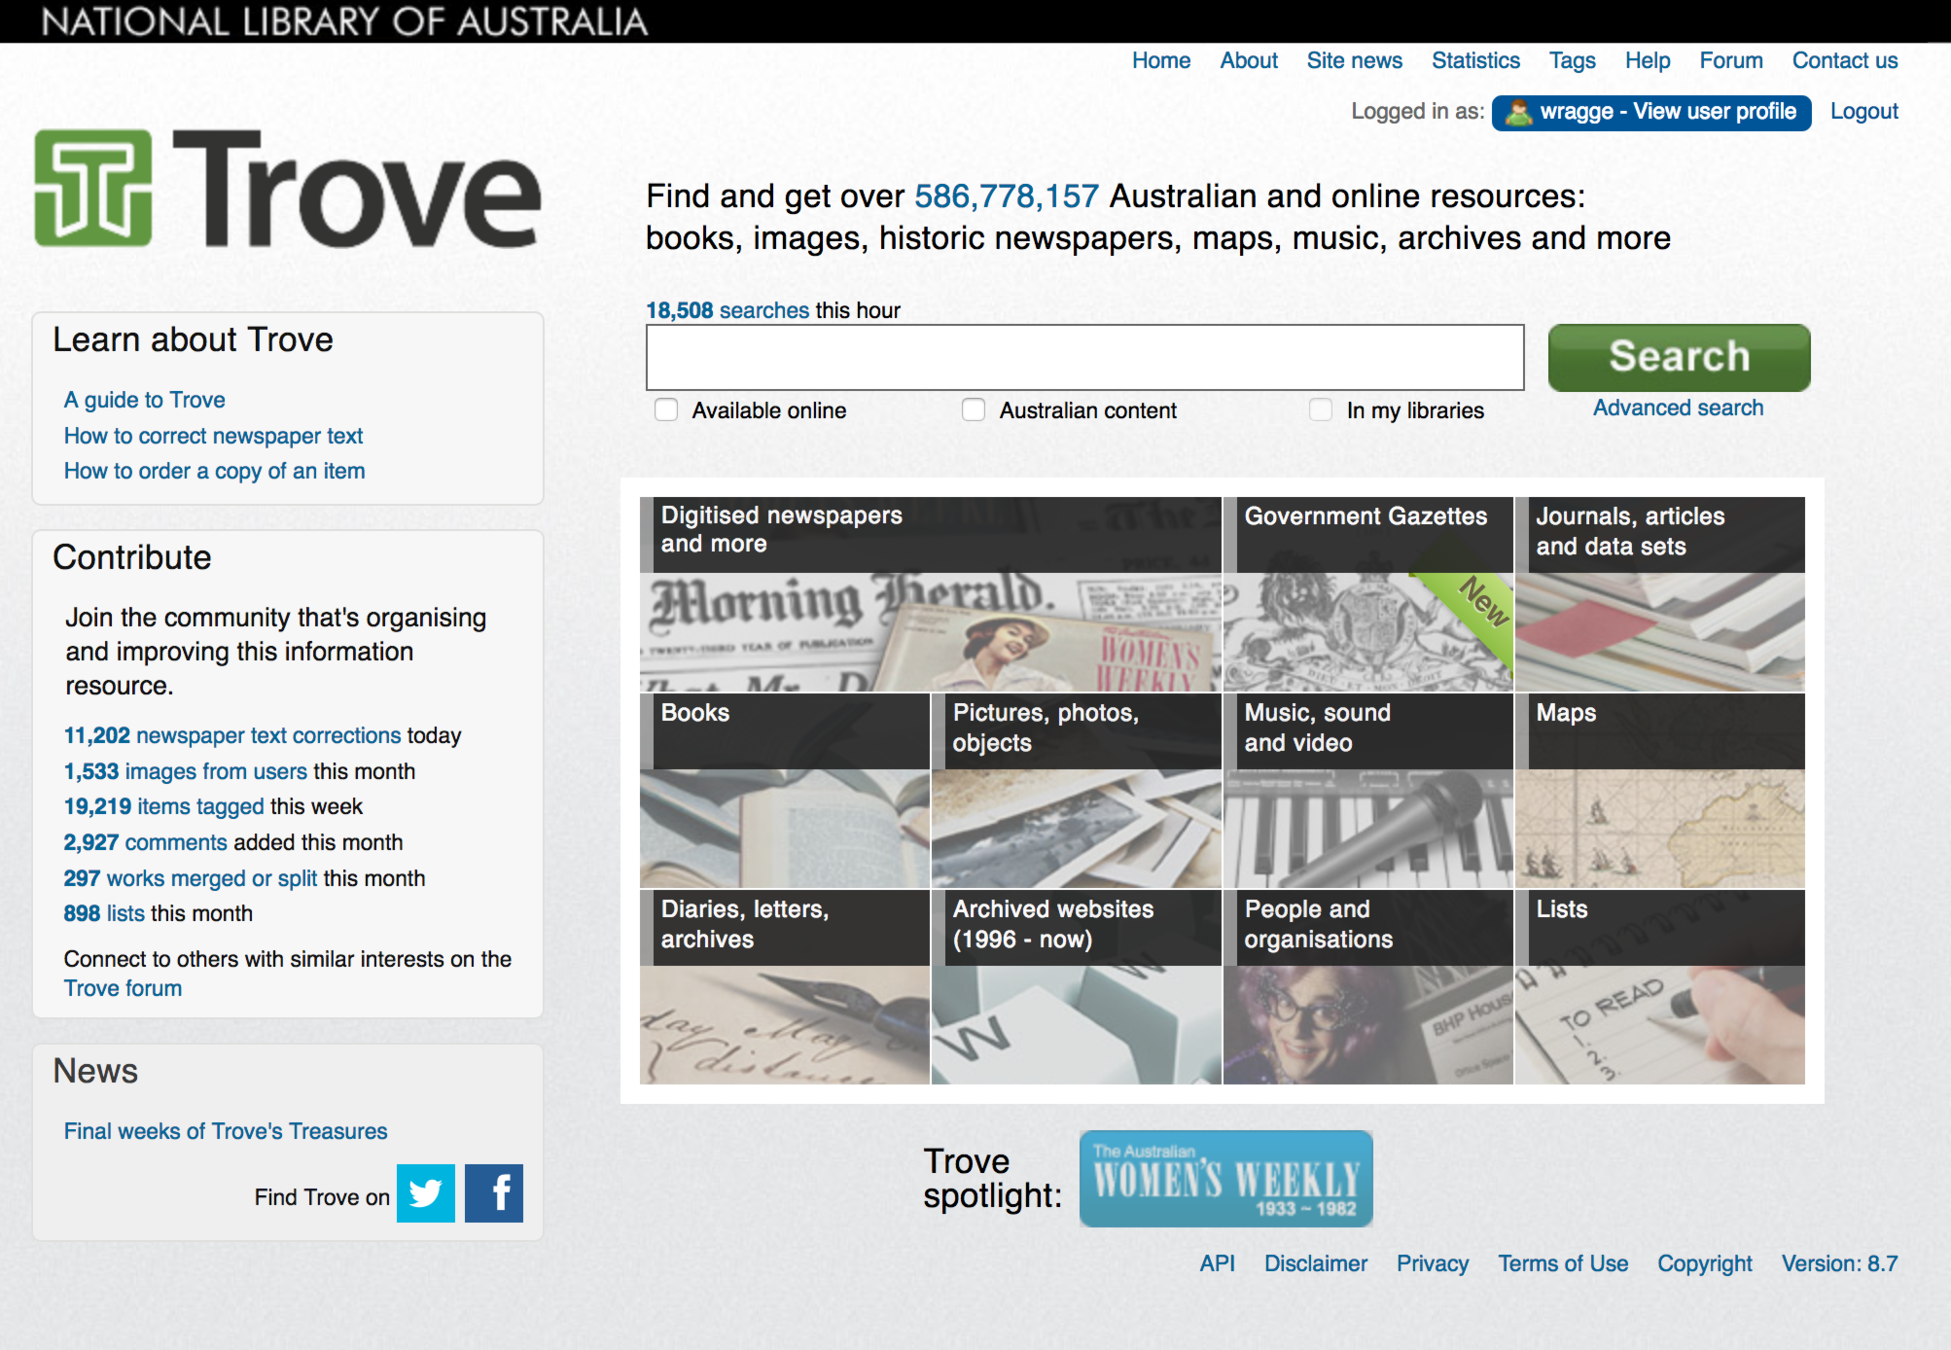Open Trove's Facebook page icon
The height and width of the screenshot is (1350, 1951).
click(x=493, y=1193)
